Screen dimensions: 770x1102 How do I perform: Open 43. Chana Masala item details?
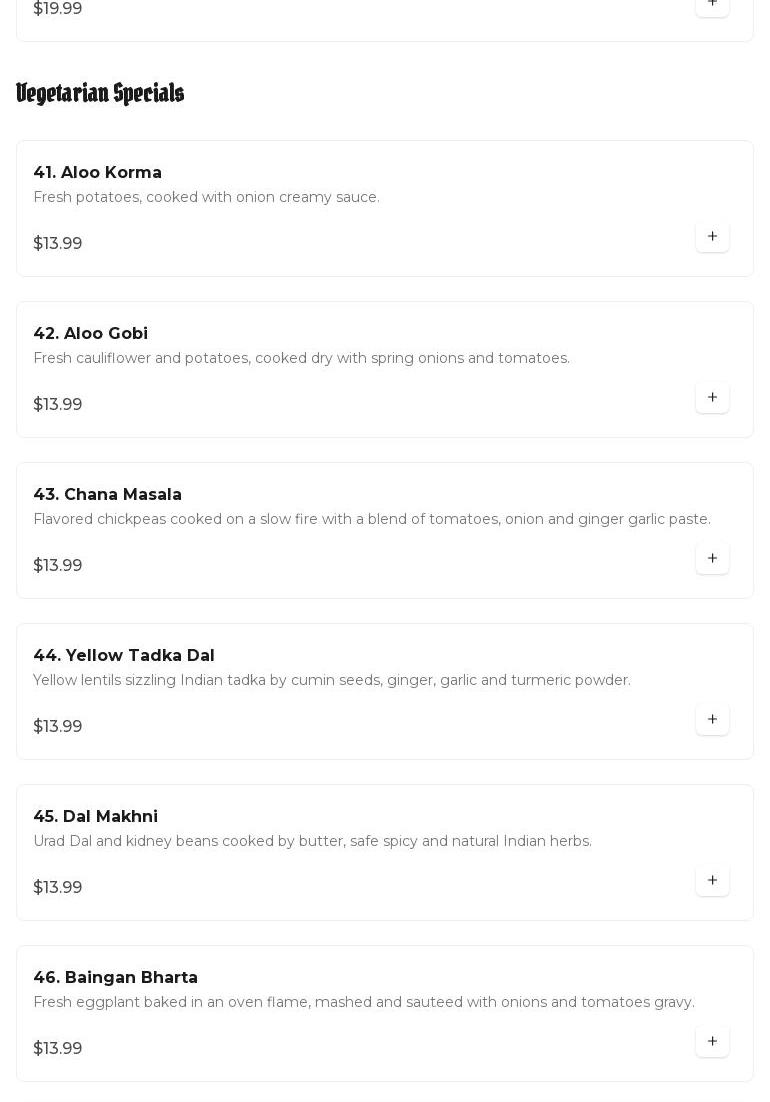(x=107, y=495)
